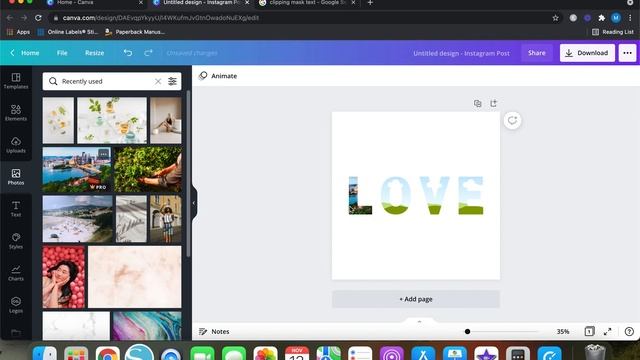Click the design title text
This screenshot has height=360, width=640.
click(461, 53)
